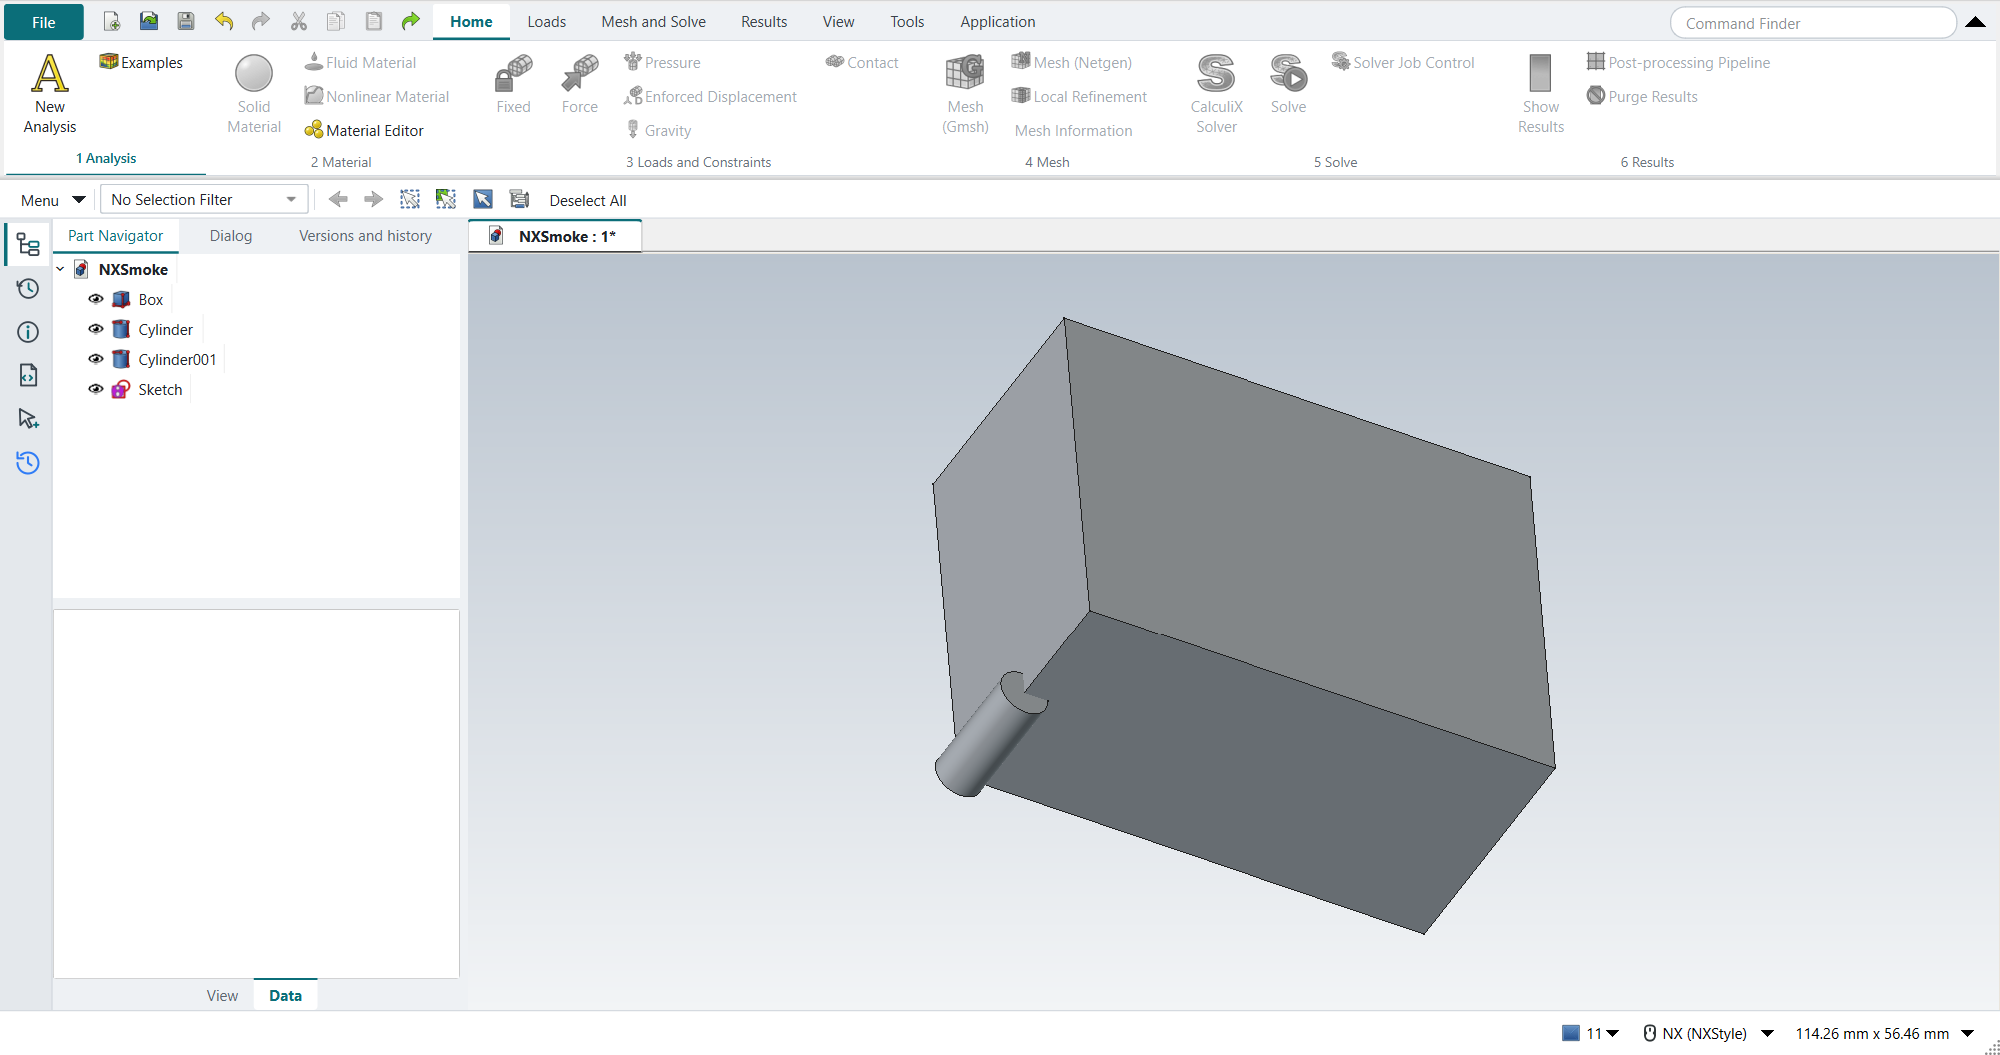Screen dimensions: 2000x1055
Task: Click the selection arrow sidebar icon
Action: point(28,418)
